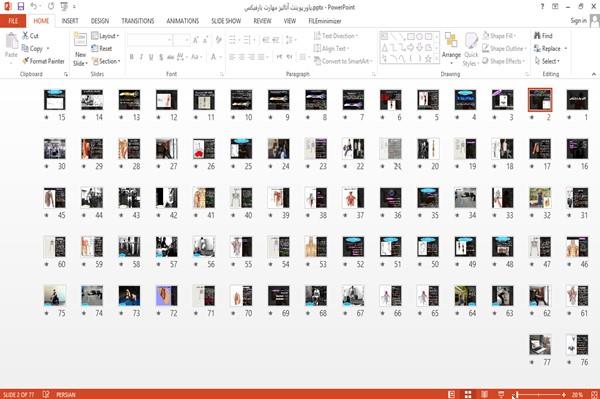Click the Undo arrow in title bar
This screenshot has height=399, width=600.
[34, 7]
